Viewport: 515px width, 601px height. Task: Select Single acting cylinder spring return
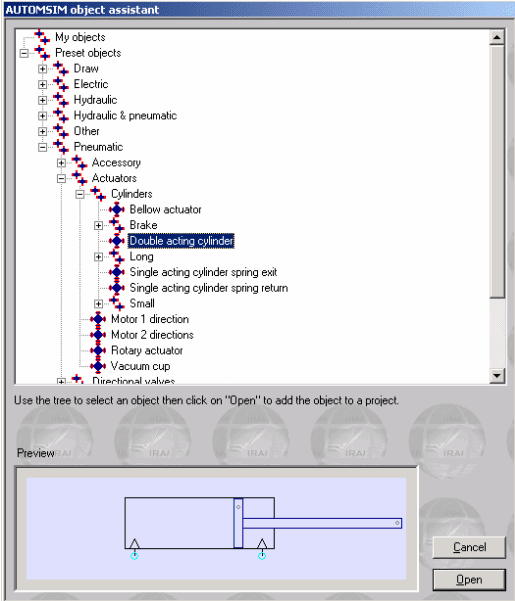[x=208, y=288]
